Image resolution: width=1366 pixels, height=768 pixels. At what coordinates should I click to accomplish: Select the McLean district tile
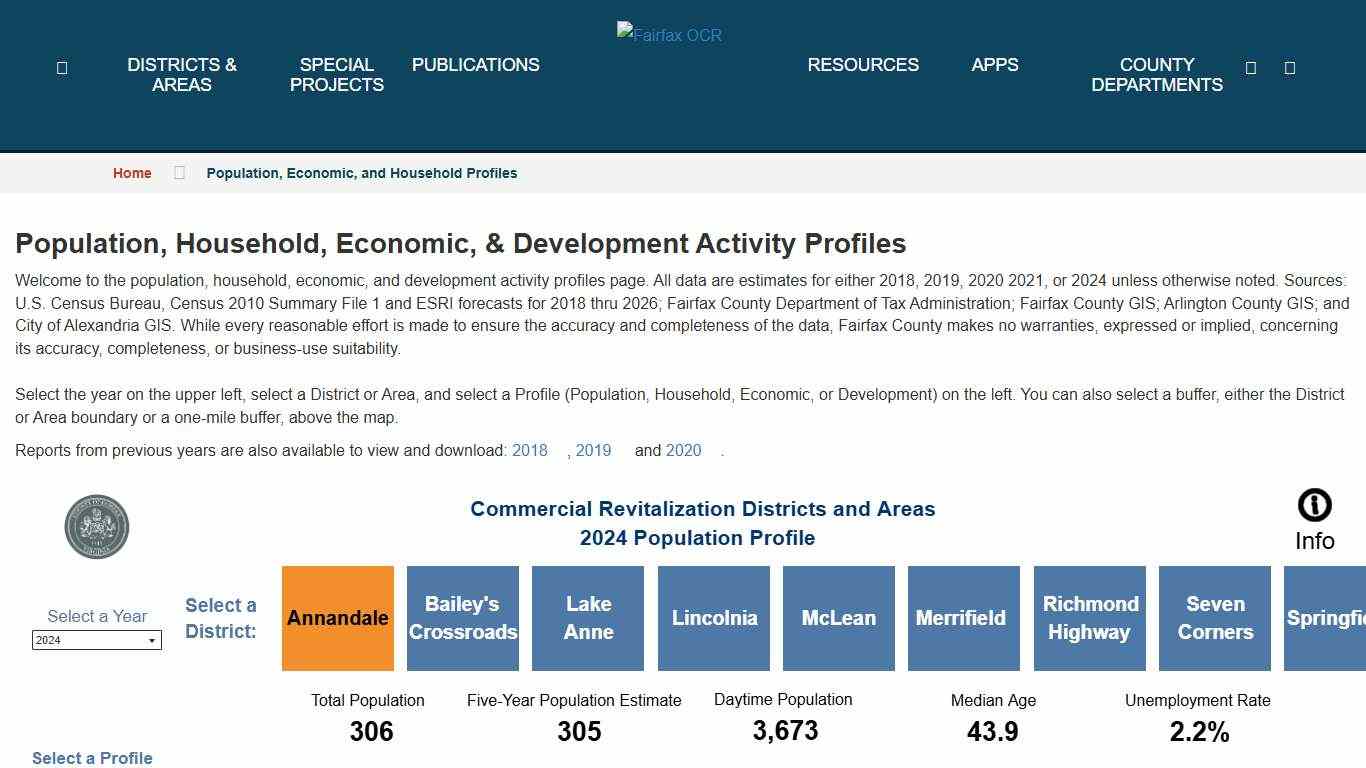[x=838, y=618]
